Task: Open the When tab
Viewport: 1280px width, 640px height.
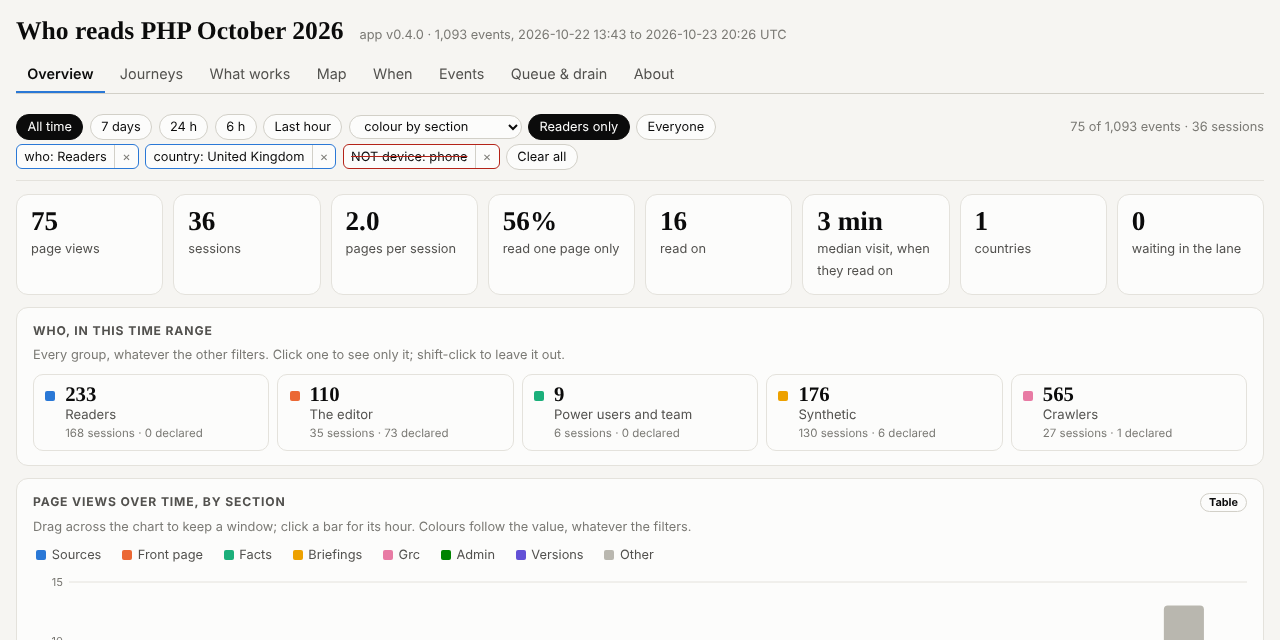Action: (x=393, y=74)
